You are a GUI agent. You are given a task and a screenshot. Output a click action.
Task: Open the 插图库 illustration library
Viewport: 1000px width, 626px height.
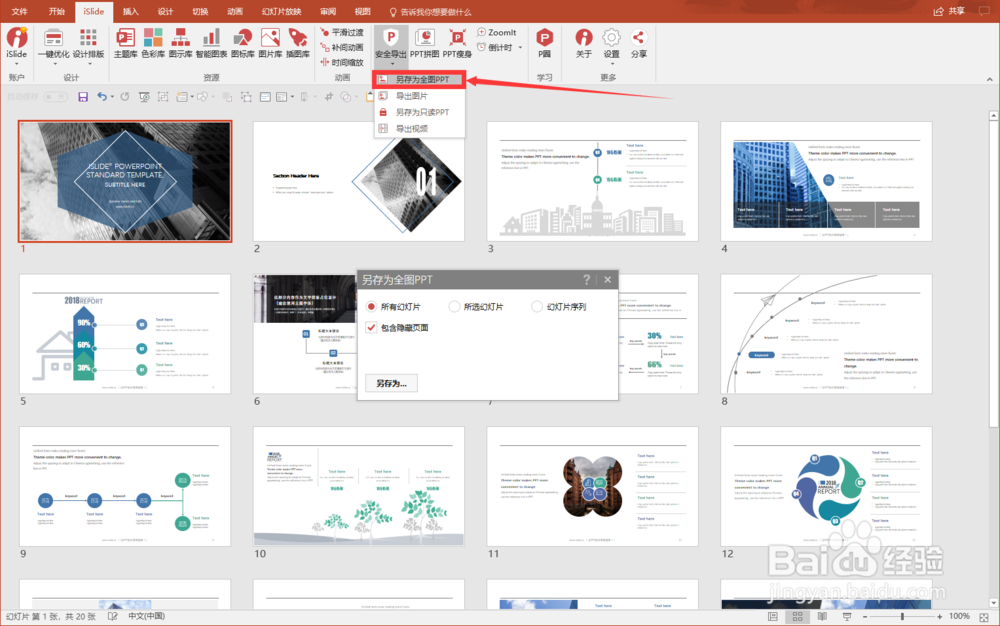(298, 43)
